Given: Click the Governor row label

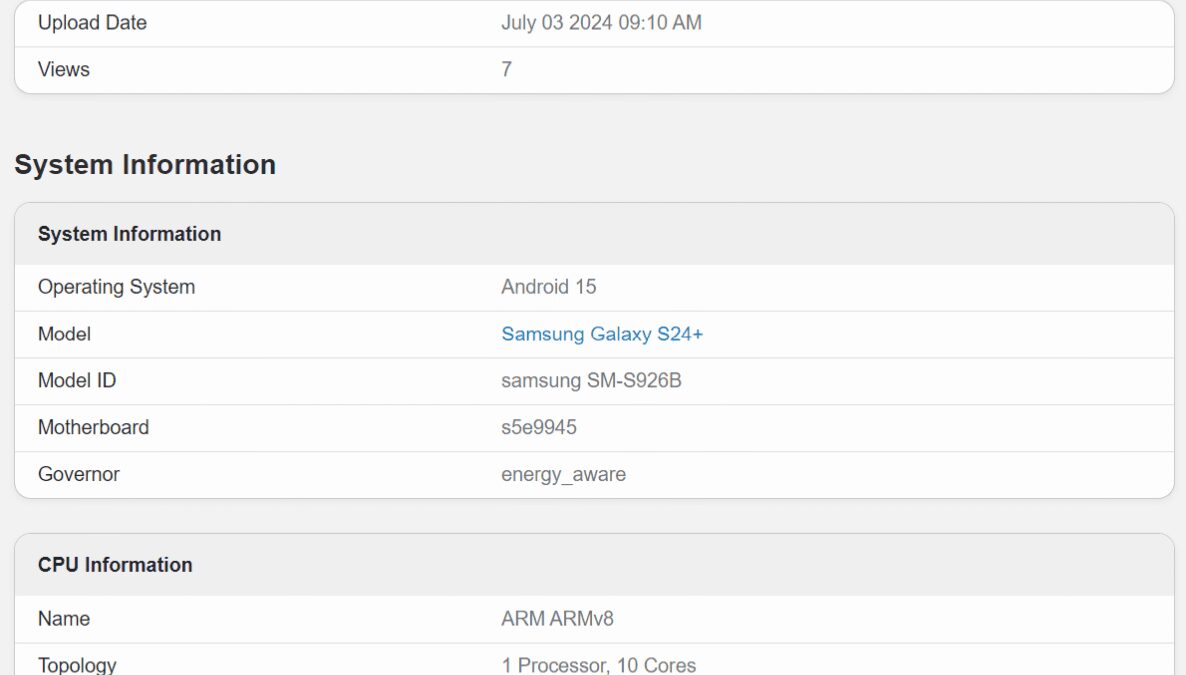Looking at the screenshot, I should (79, 475).
